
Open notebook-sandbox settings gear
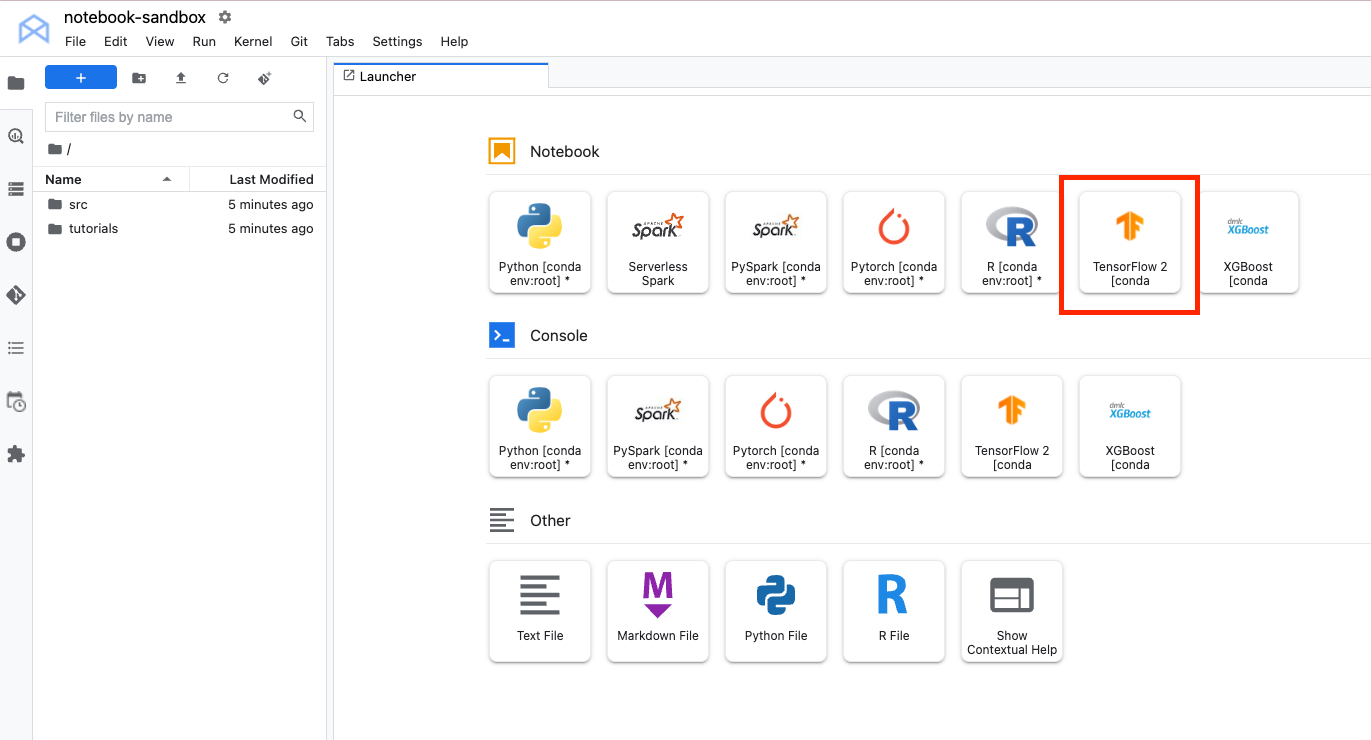[x=225, y=17]
